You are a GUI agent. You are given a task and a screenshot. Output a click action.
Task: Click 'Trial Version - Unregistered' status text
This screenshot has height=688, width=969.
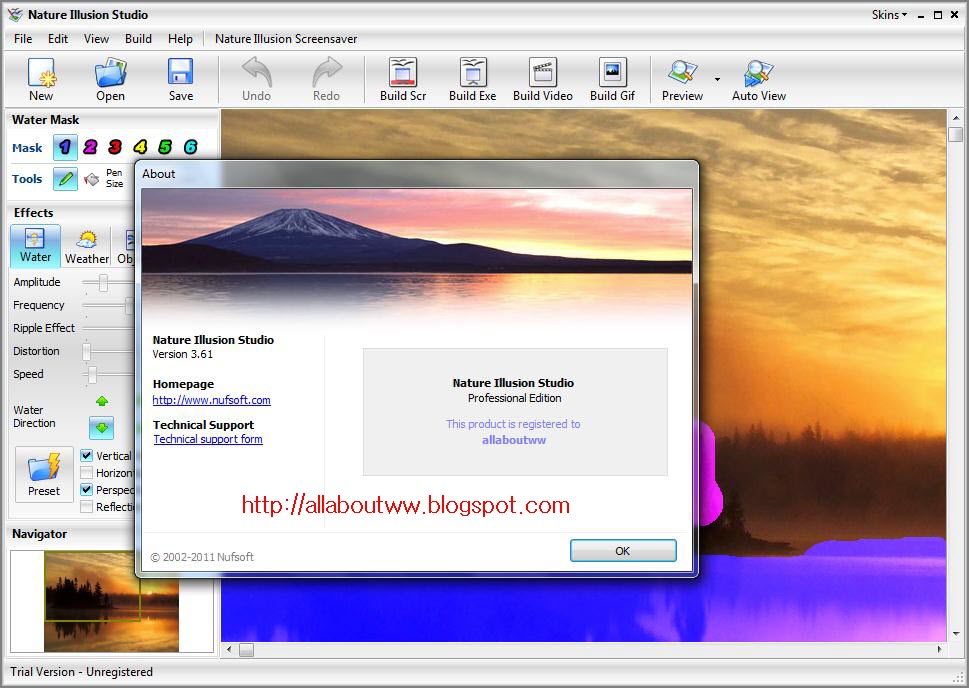82,671
